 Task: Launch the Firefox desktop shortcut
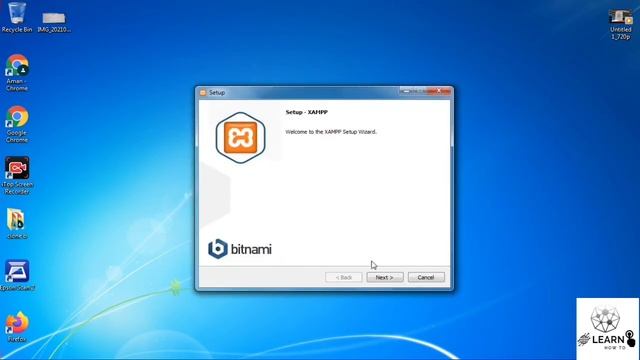[17, 327]
